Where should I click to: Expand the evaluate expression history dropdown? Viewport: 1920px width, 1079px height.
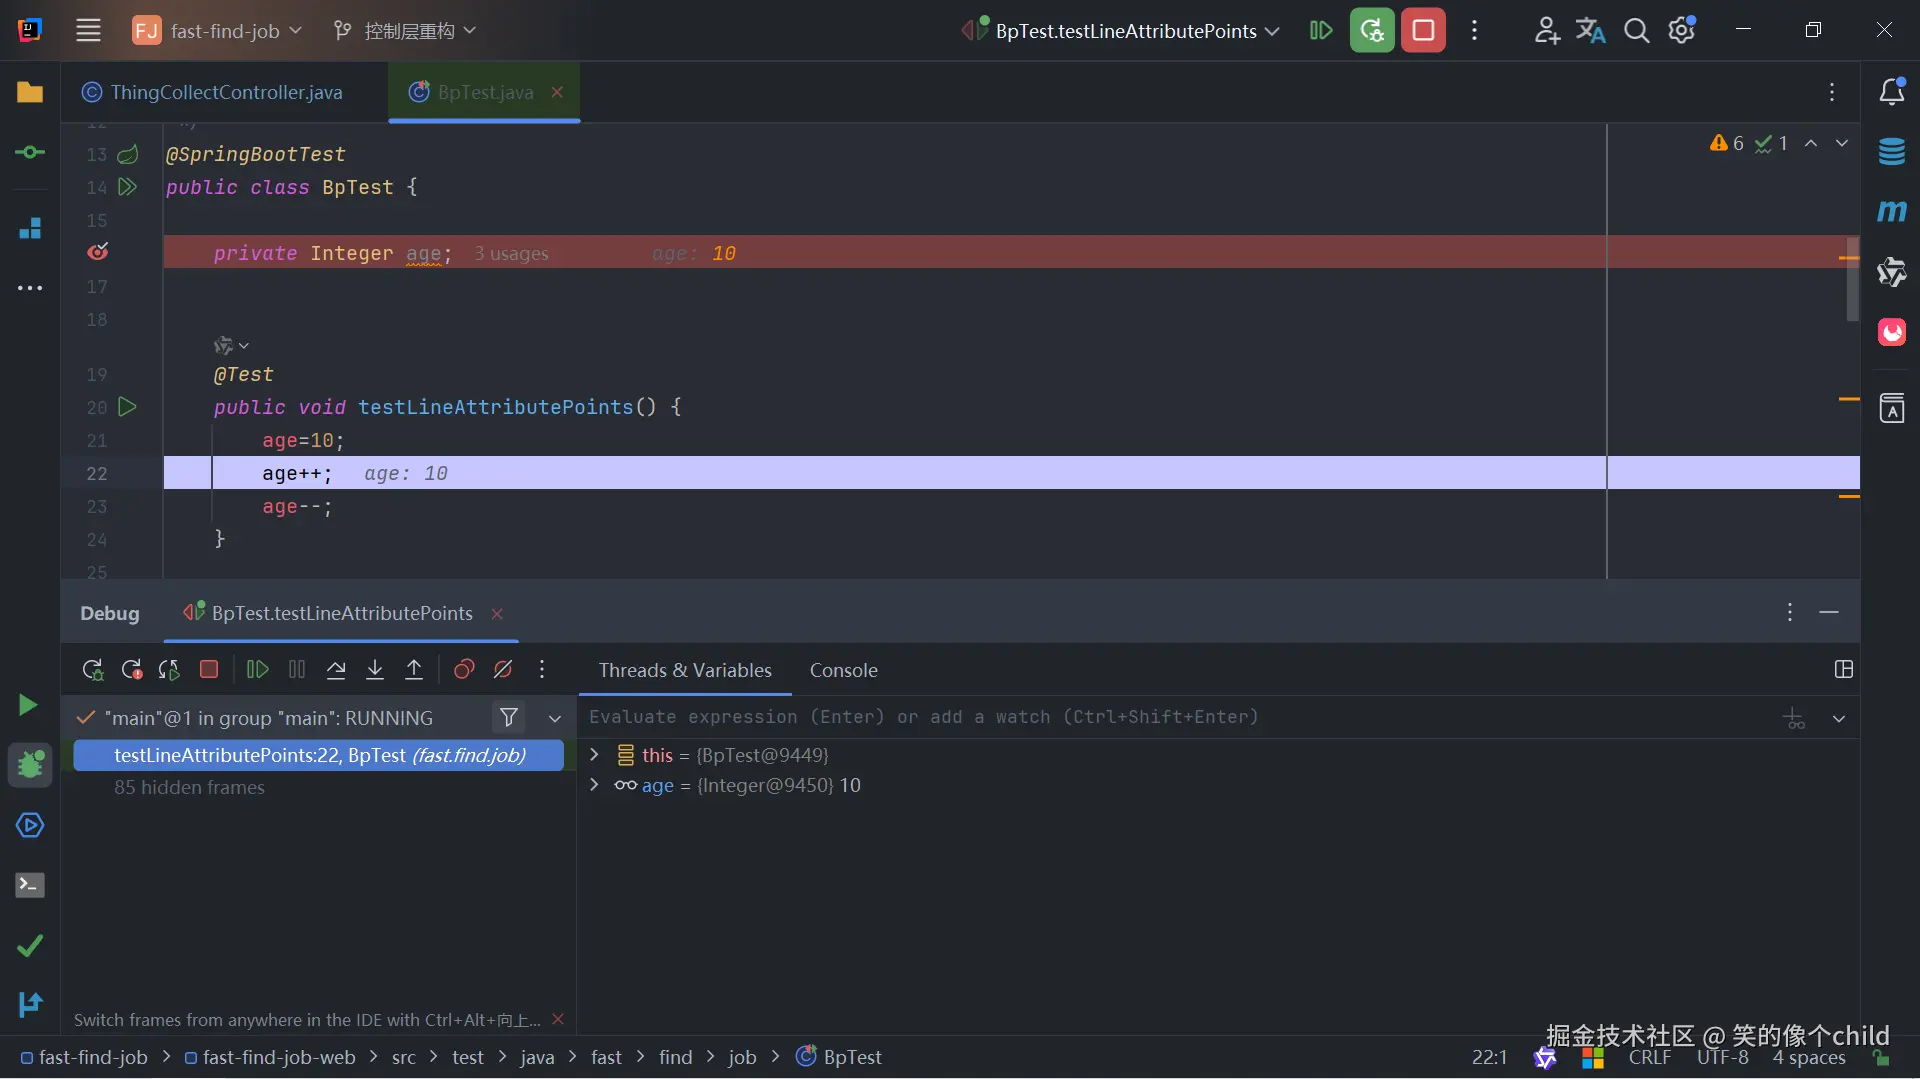pyautogui.click(x=1839, y=718)
